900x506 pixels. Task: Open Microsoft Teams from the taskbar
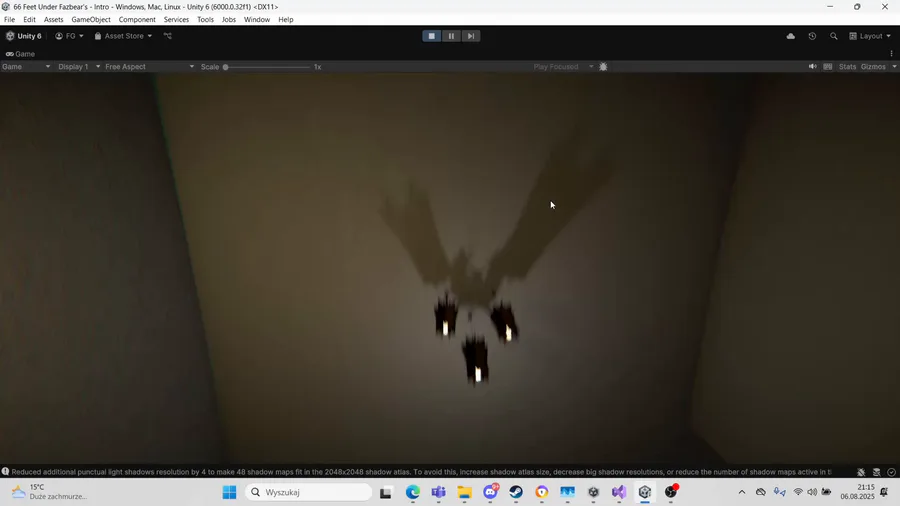[439, 492]
